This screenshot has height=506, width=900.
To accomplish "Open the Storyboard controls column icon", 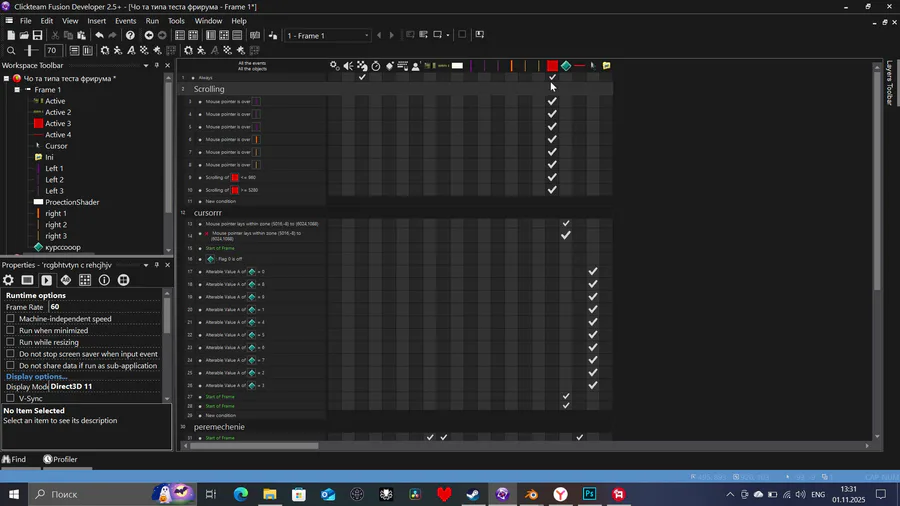I will [x=362, y=66].
